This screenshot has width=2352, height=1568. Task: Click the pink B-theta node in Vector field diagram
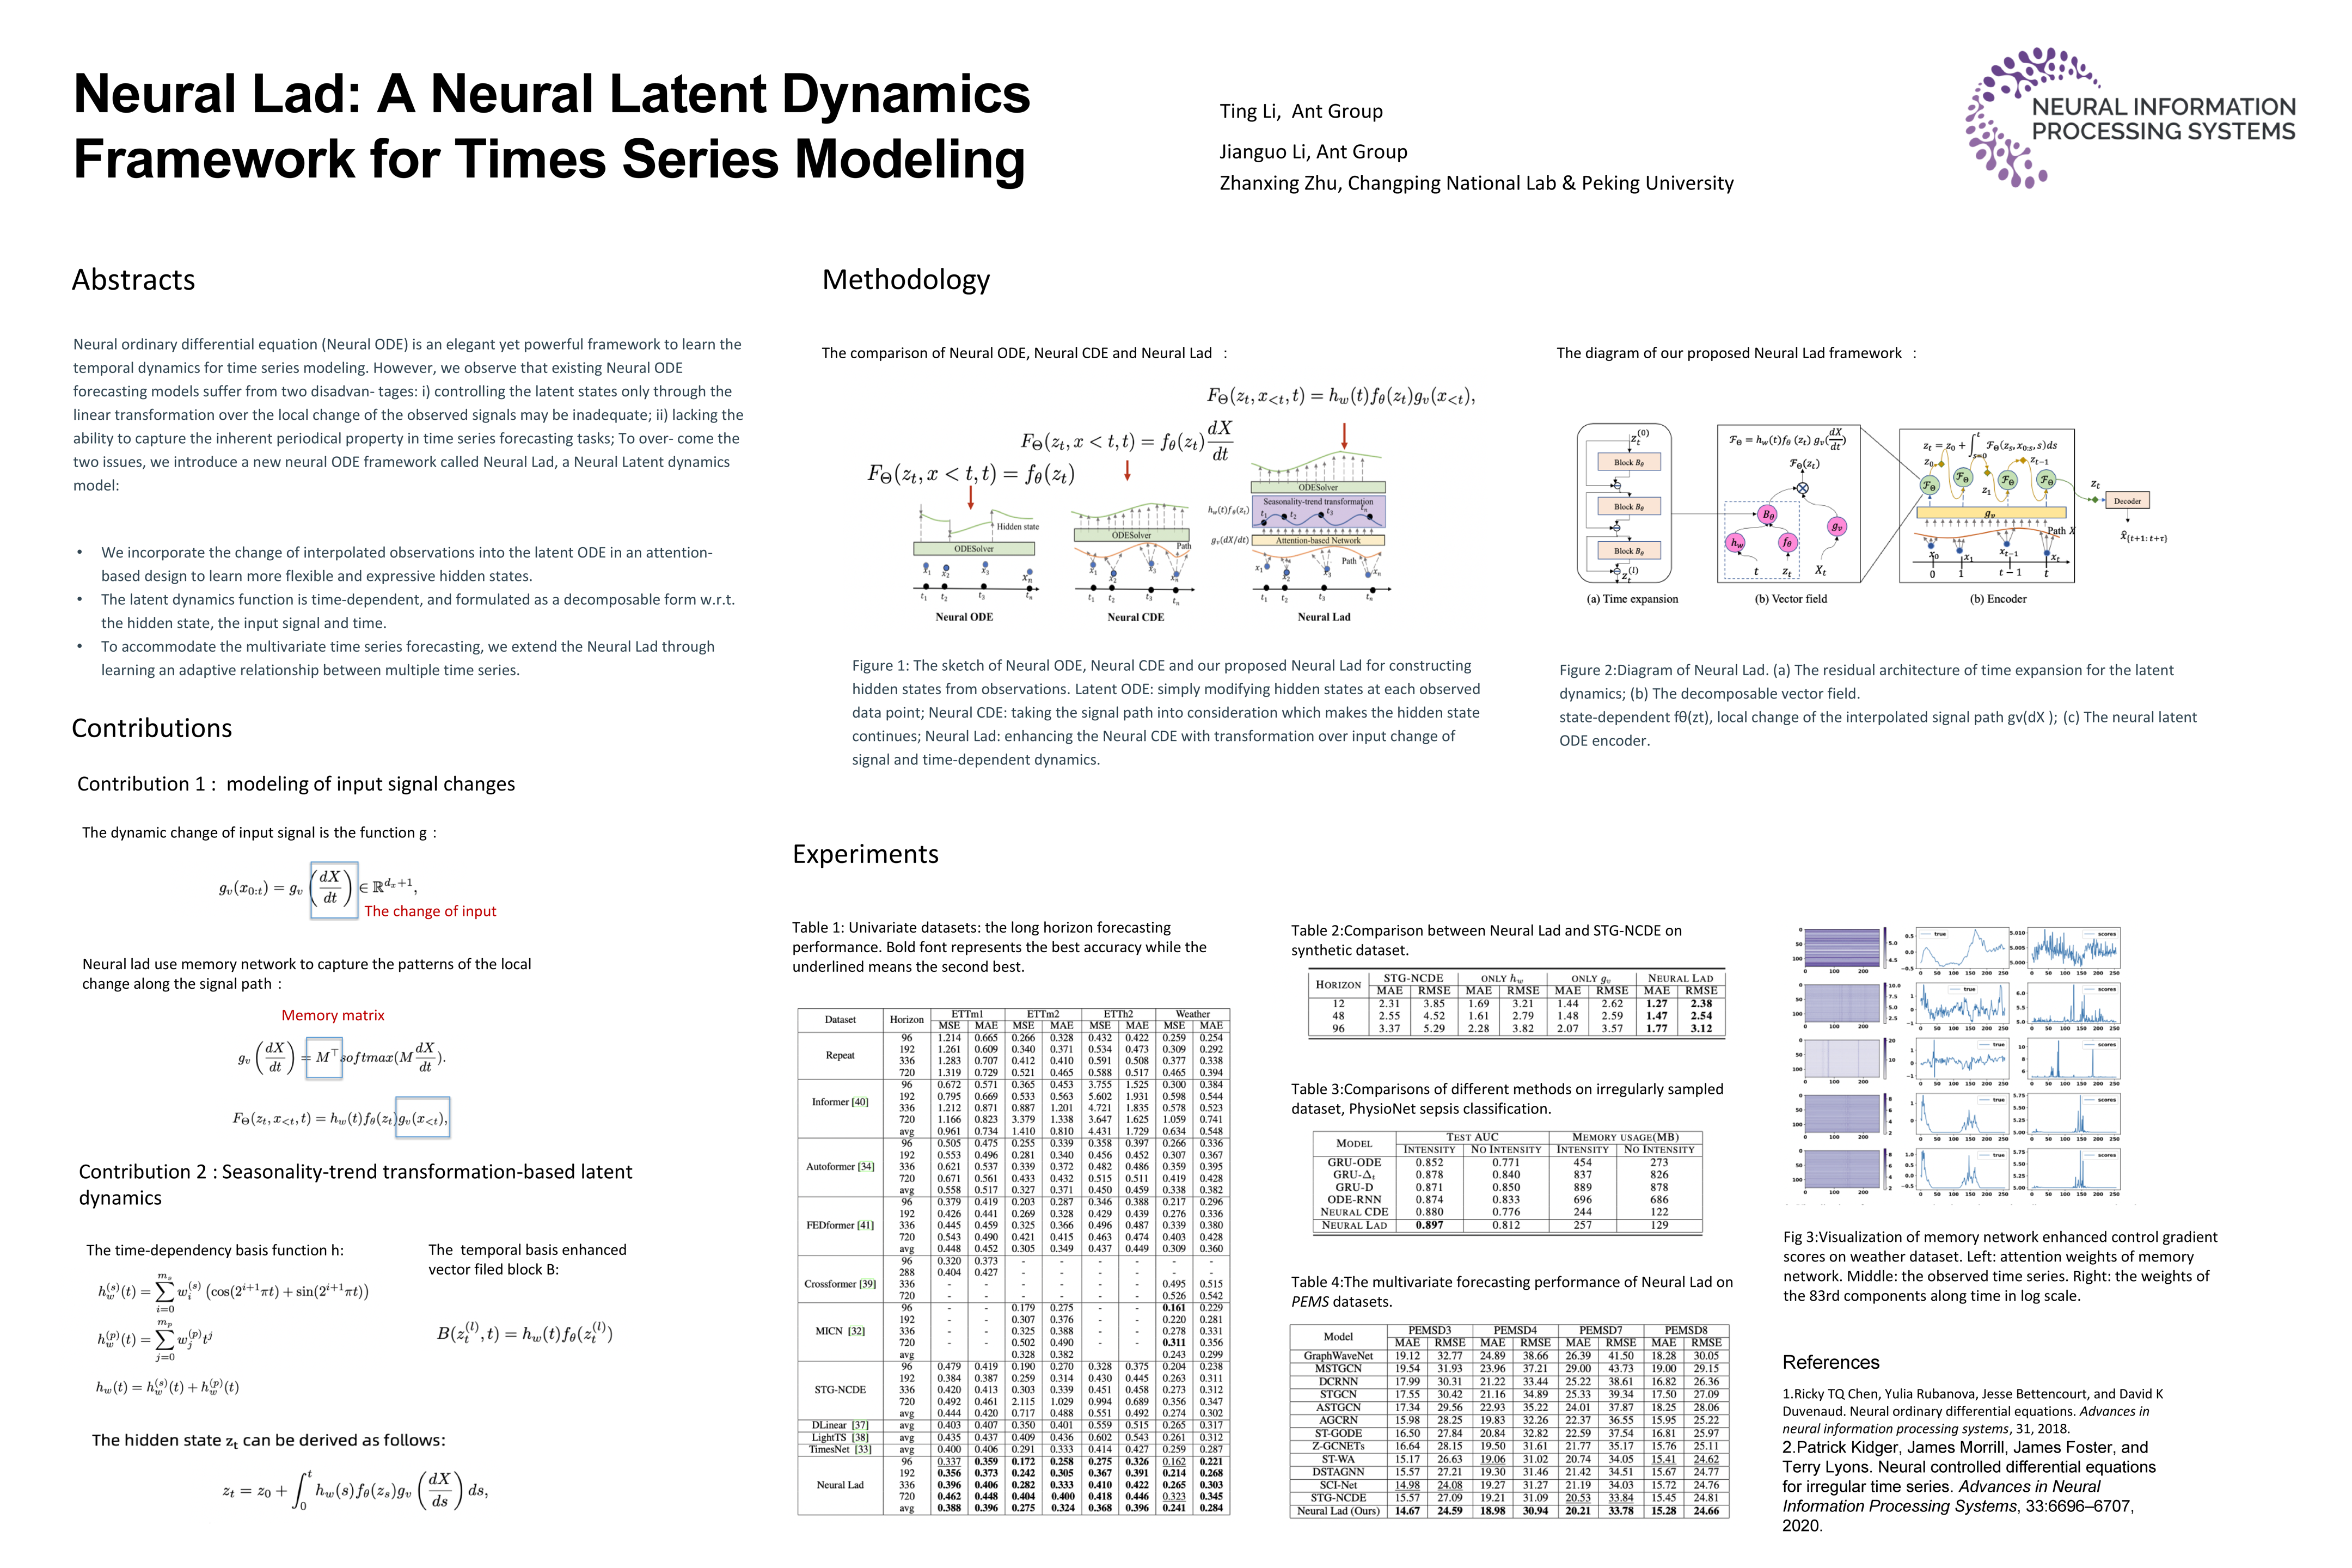coord(1767,514)
